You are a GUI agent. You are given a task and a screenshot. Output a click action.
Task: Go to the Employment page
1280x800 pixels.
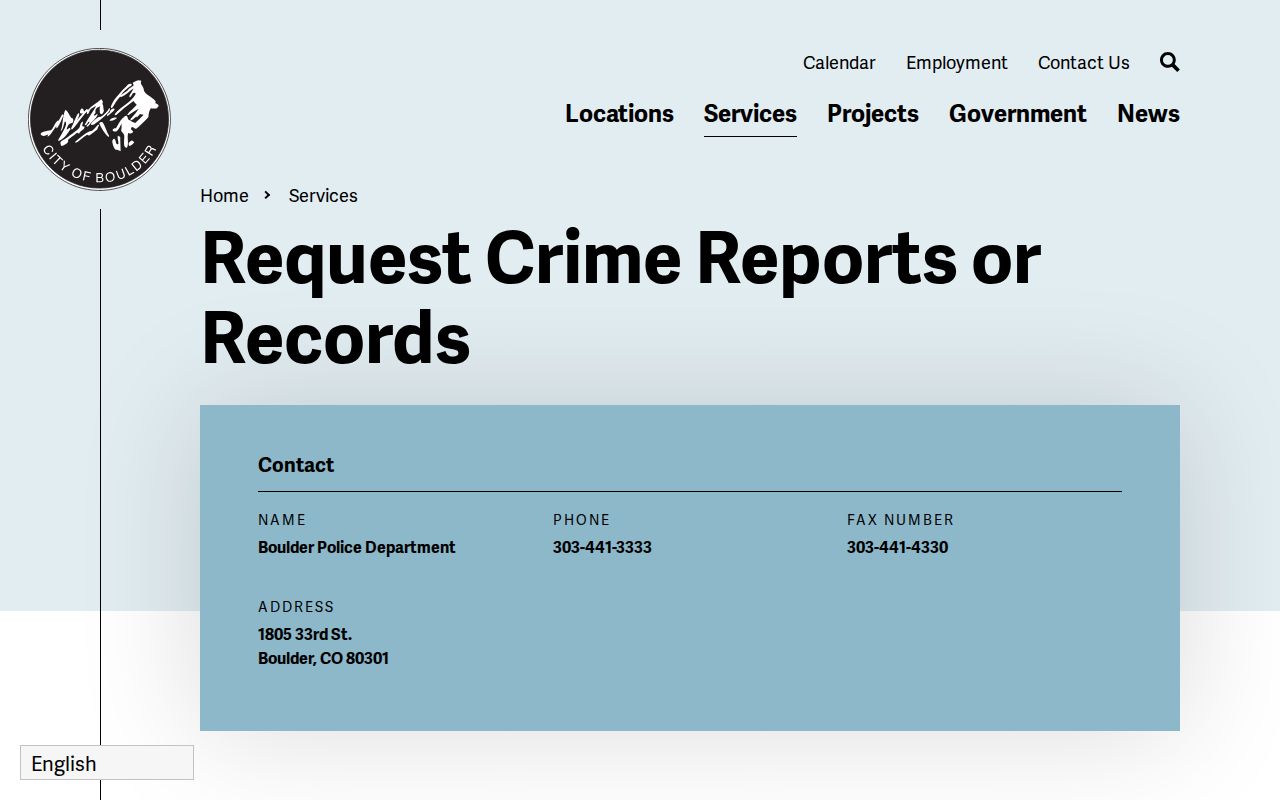tap(957, 63)
